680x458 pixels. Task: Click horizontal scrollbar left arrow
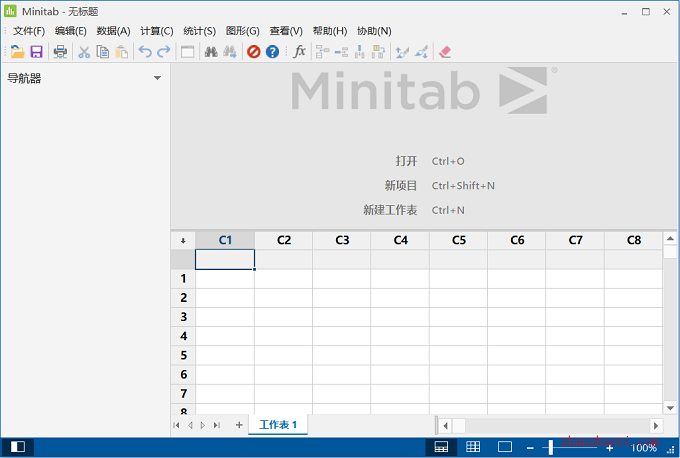(445, 426)
